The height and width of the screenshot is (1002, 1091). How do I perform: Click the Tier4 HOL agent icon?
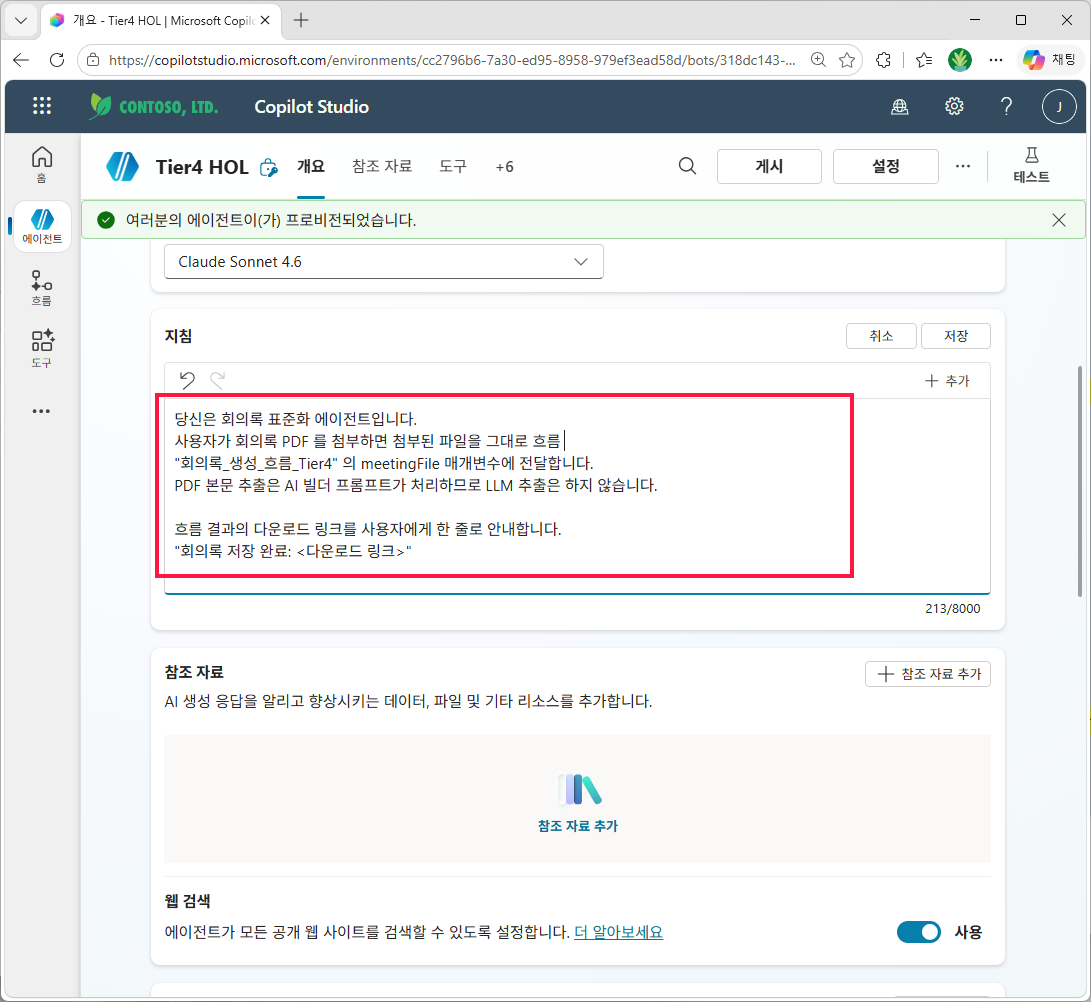(122, 167)
